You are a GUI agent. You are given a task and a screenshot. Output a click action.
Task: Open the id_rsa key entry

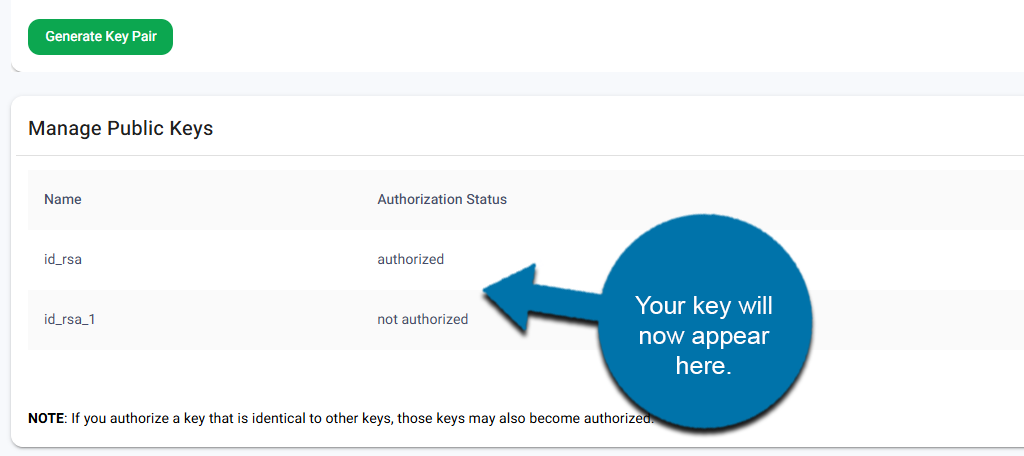(x=62, y=259)
